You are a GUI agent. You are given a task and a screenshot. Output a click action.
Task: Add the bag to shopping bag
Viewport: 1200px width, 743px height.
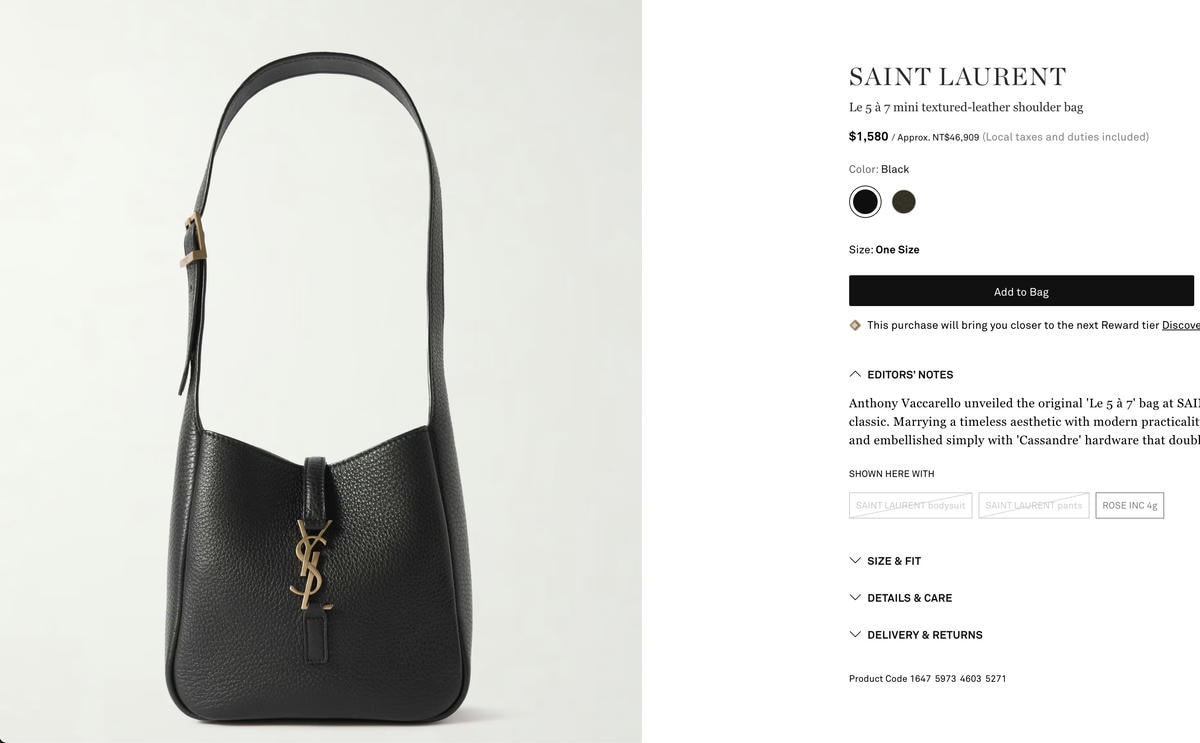click(x=1021, y=291)
